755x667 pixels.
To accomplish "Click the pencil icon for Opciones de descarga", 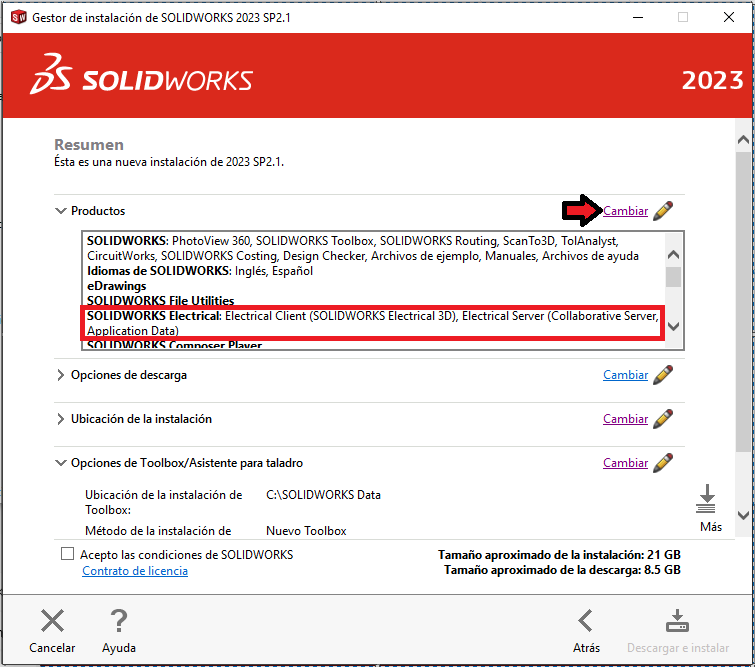I will (663, 375).
